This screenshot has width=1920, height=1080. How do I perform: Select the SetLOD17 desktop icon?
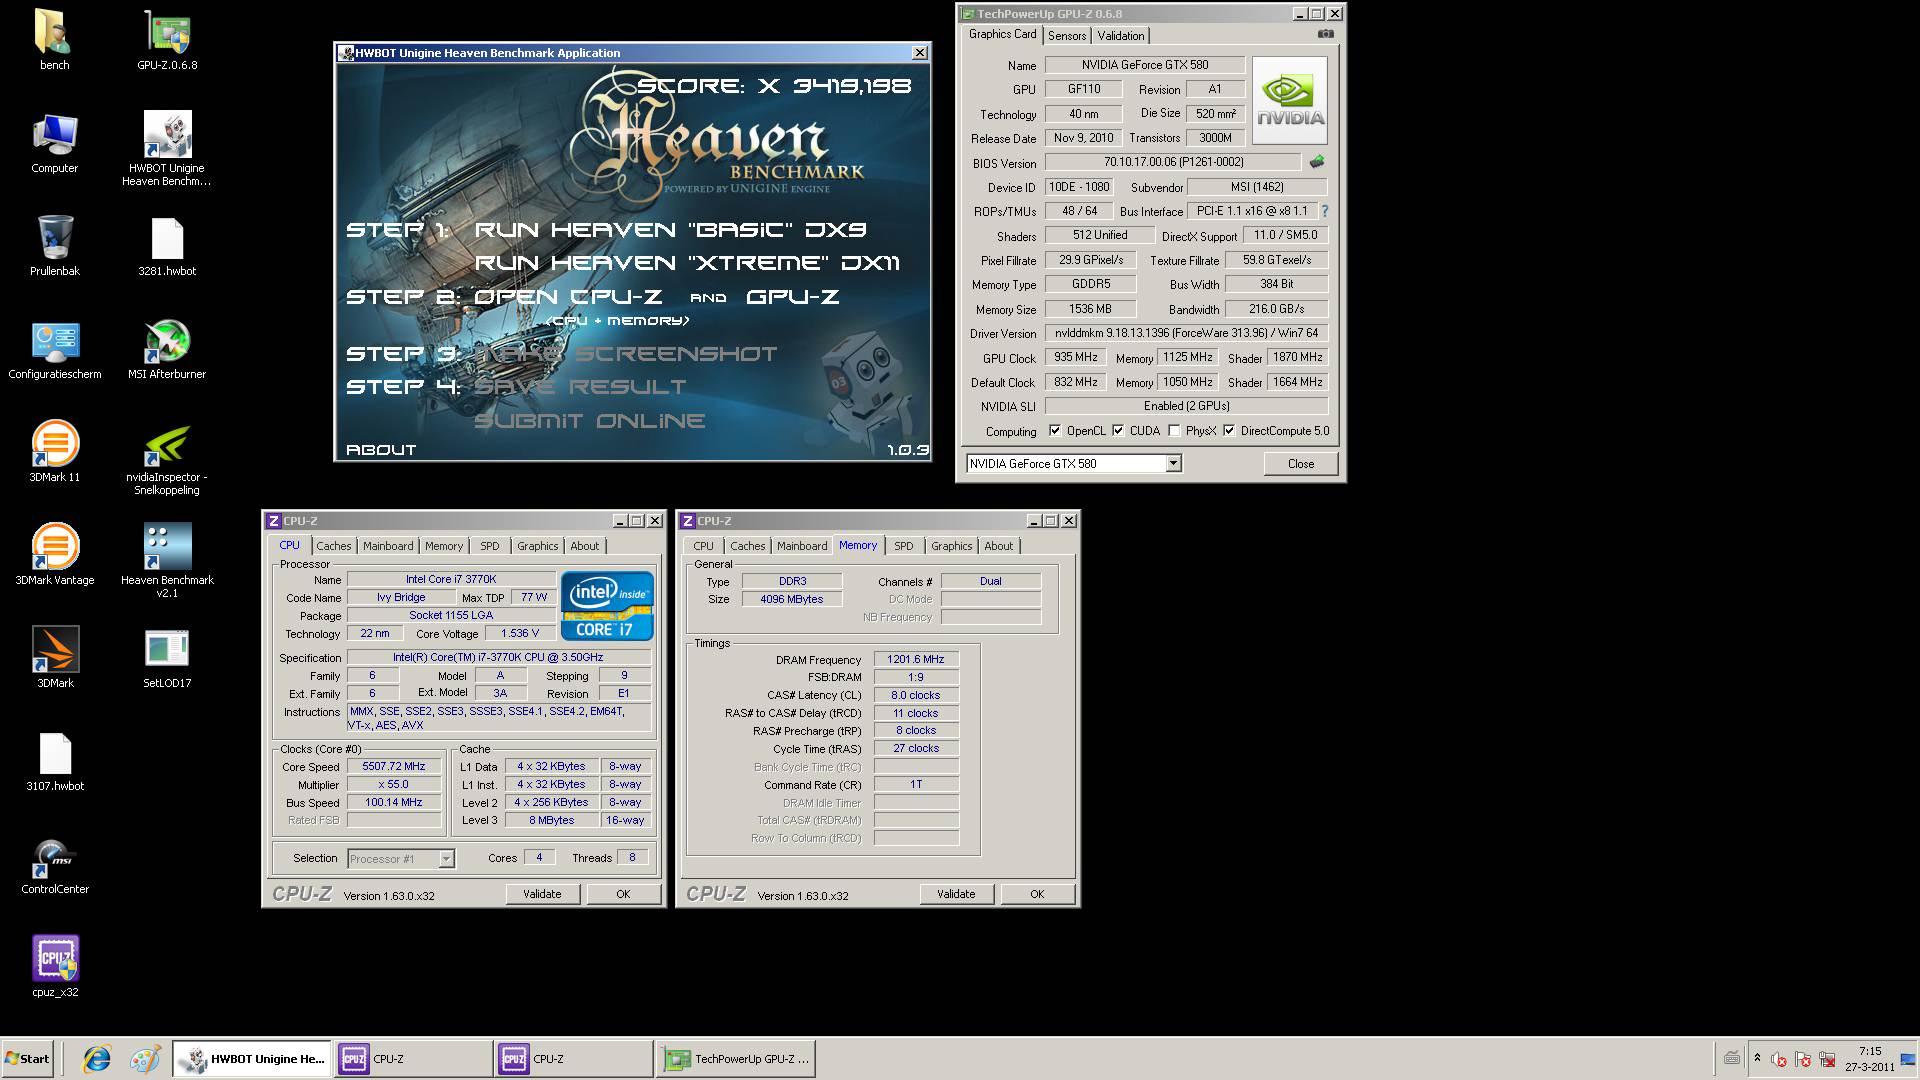tap(167, 658)
